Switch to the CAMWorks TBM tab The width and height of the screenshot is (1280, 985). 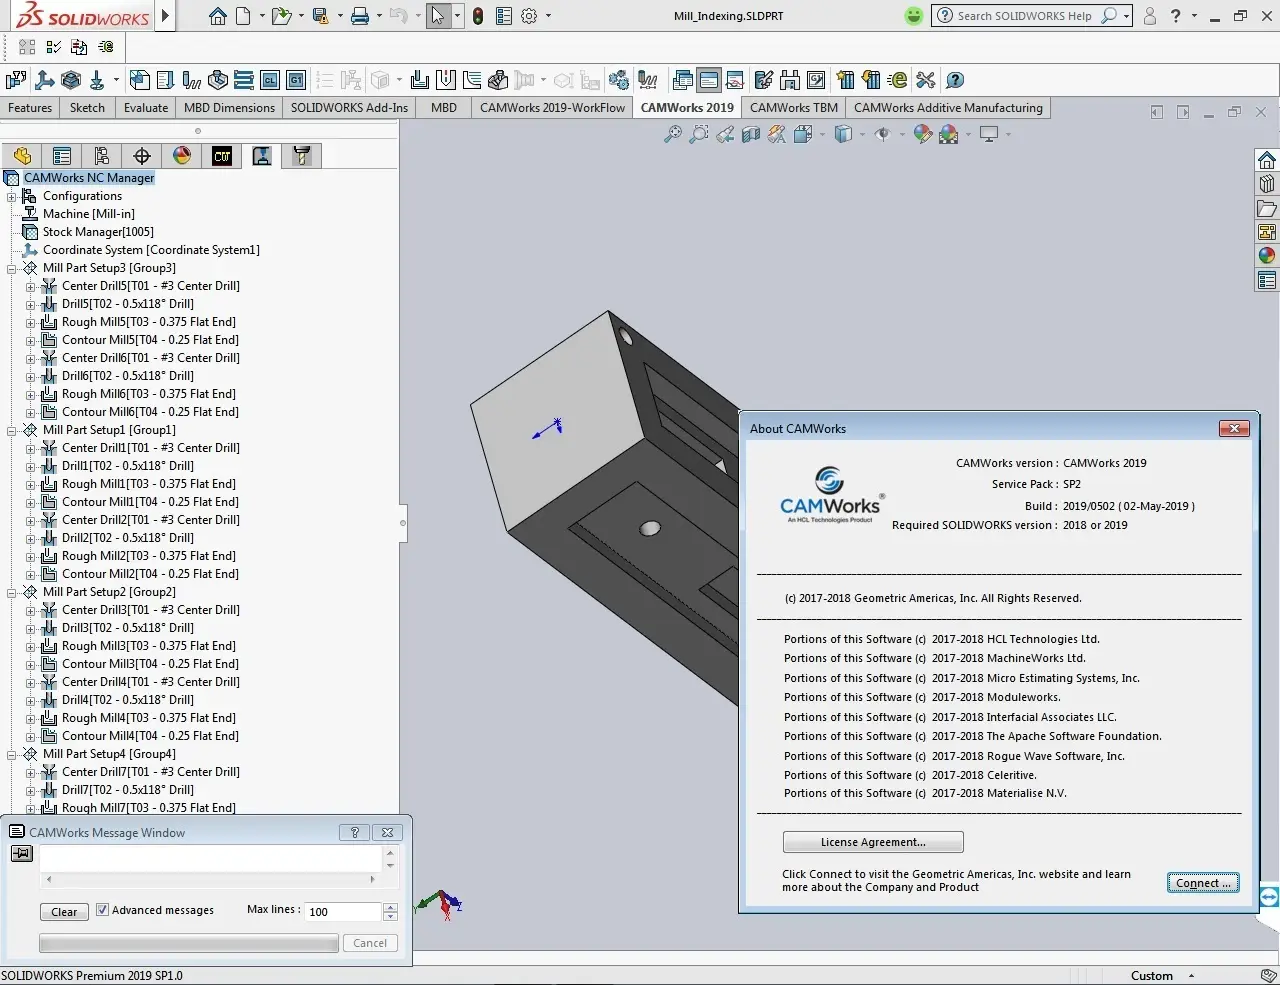794,108
